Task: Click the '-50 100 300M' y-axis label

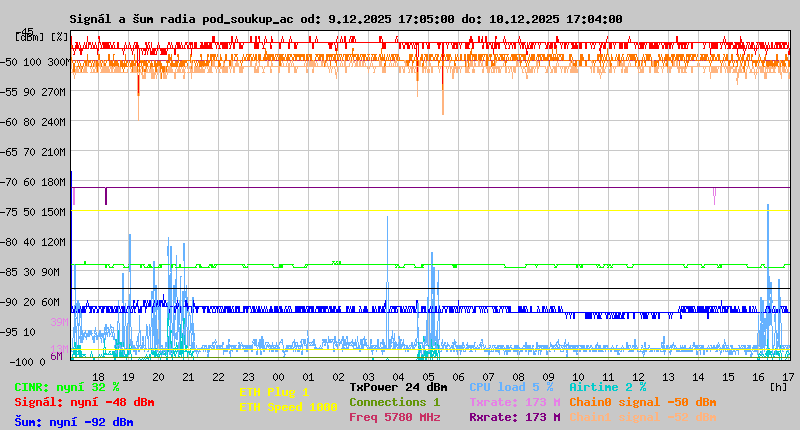Action: pos(35,62)
